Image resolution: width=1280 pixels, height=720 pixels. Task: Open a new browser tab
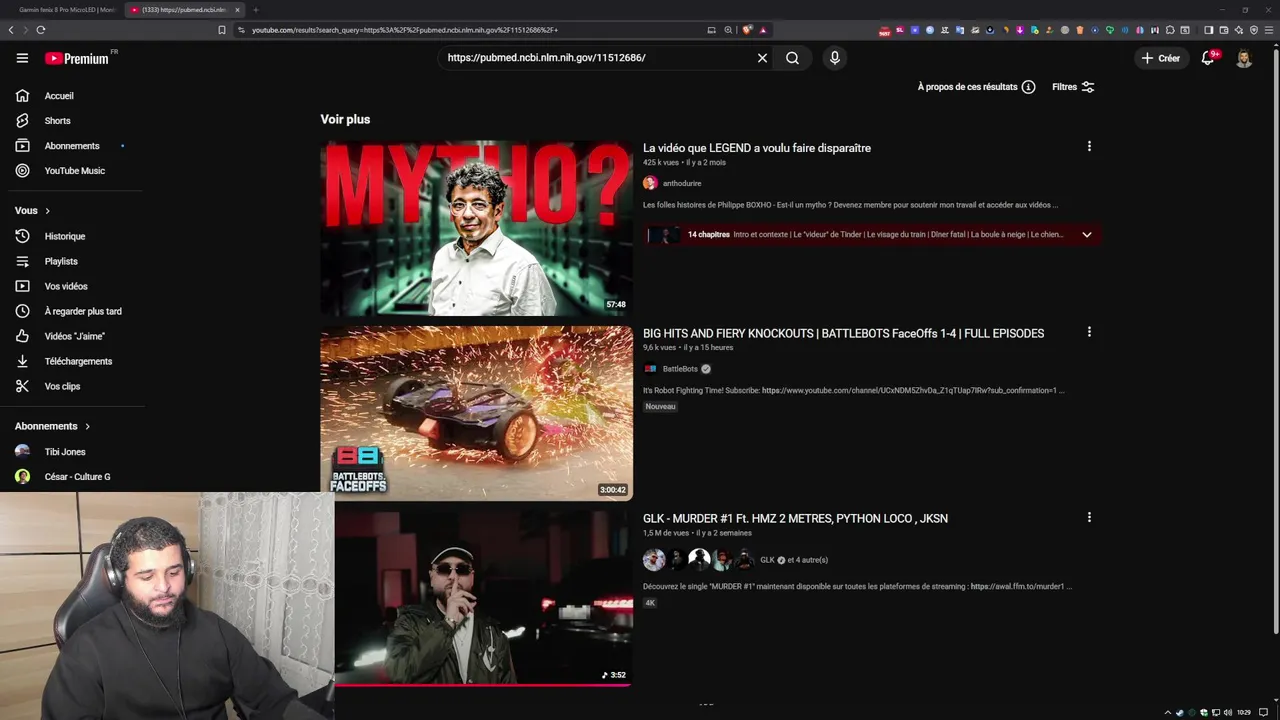(255, 10)
